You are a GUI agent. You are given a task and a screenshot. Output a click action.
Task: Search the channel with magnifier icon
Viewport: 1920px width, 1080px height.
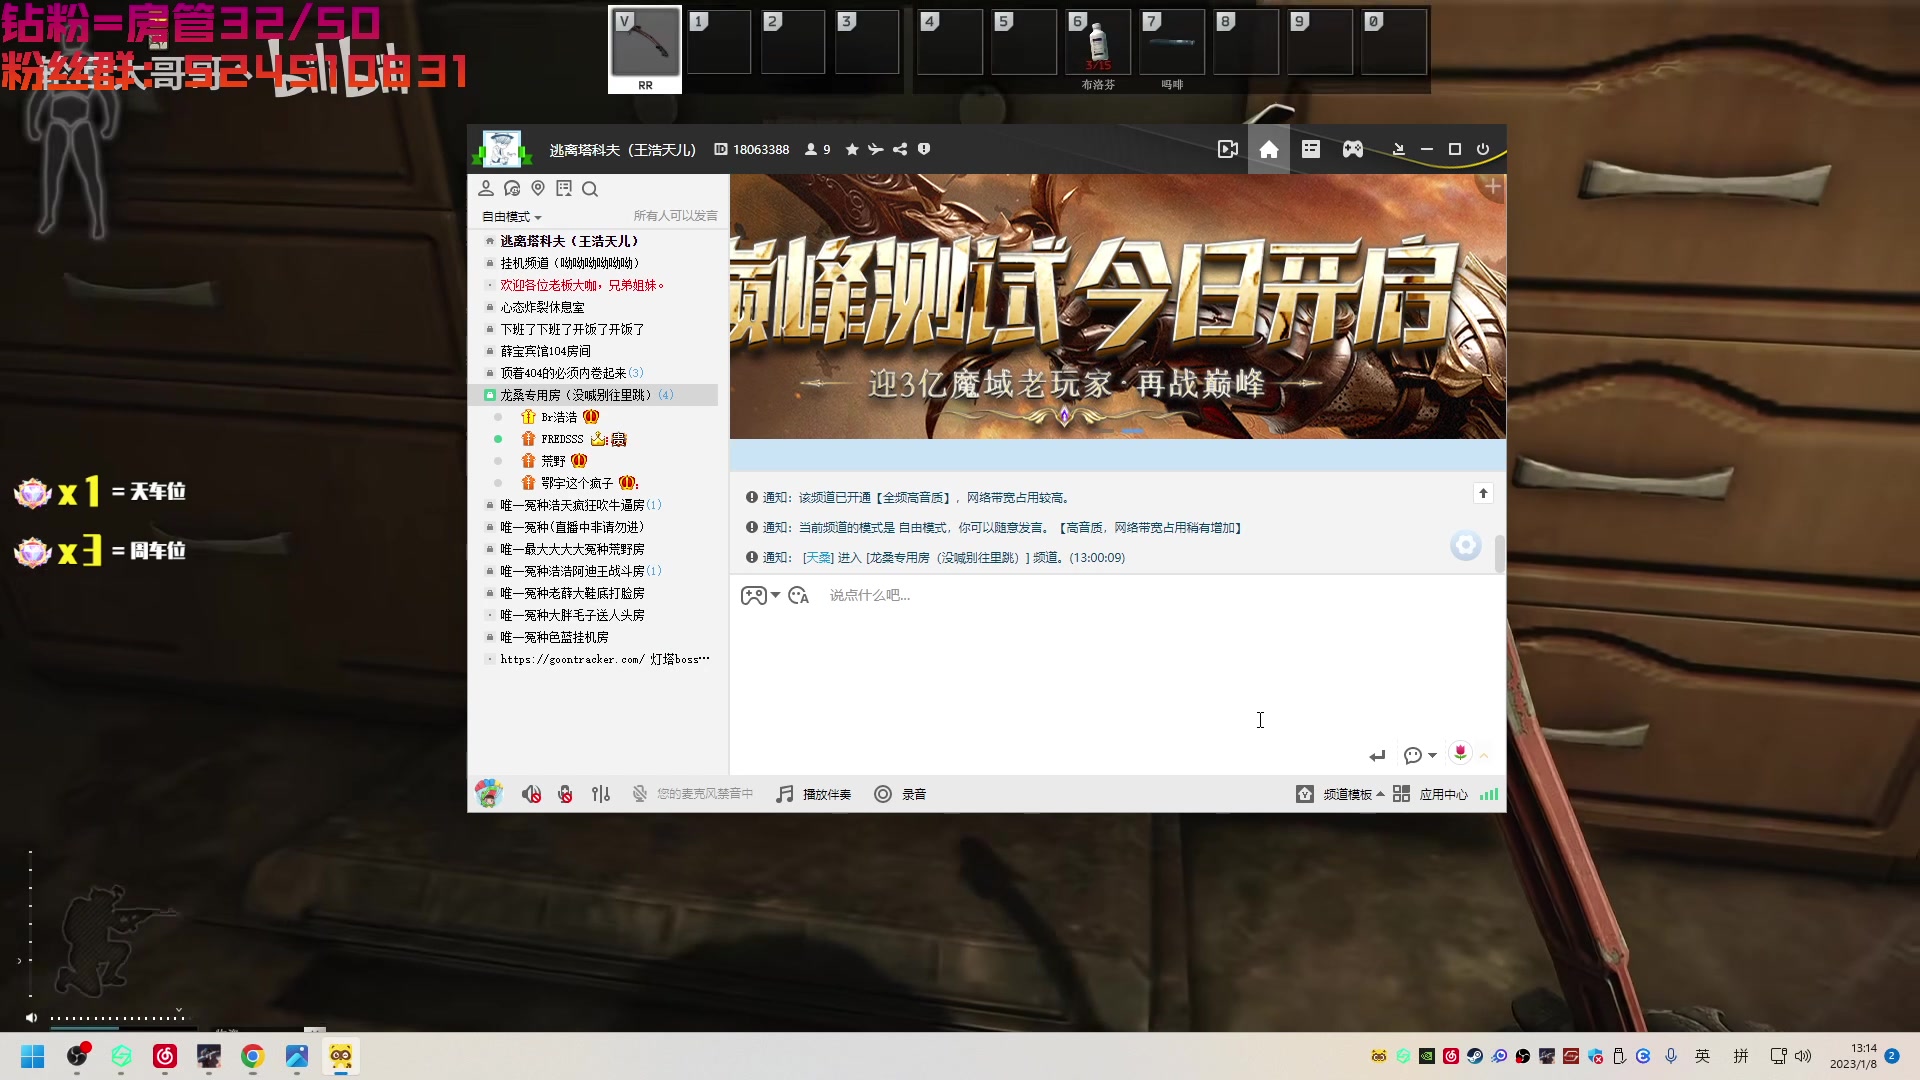point(590,189)
